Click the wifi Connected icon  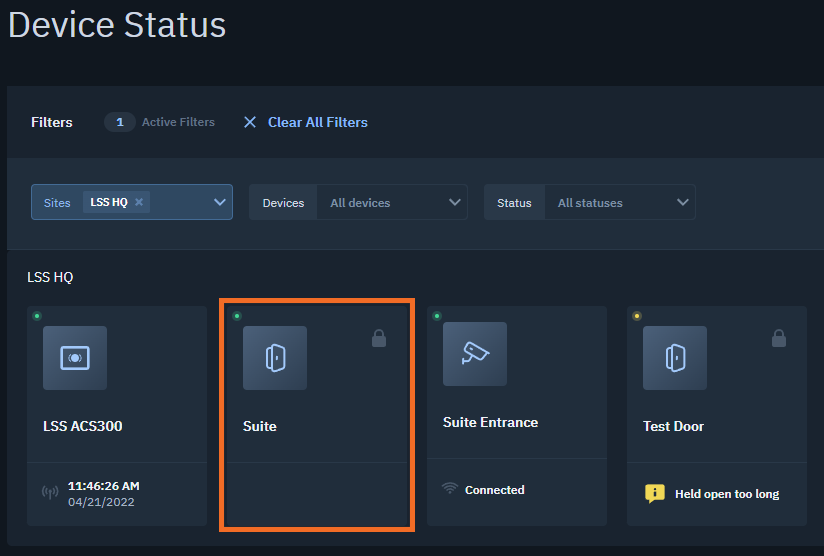click(450, 488)
